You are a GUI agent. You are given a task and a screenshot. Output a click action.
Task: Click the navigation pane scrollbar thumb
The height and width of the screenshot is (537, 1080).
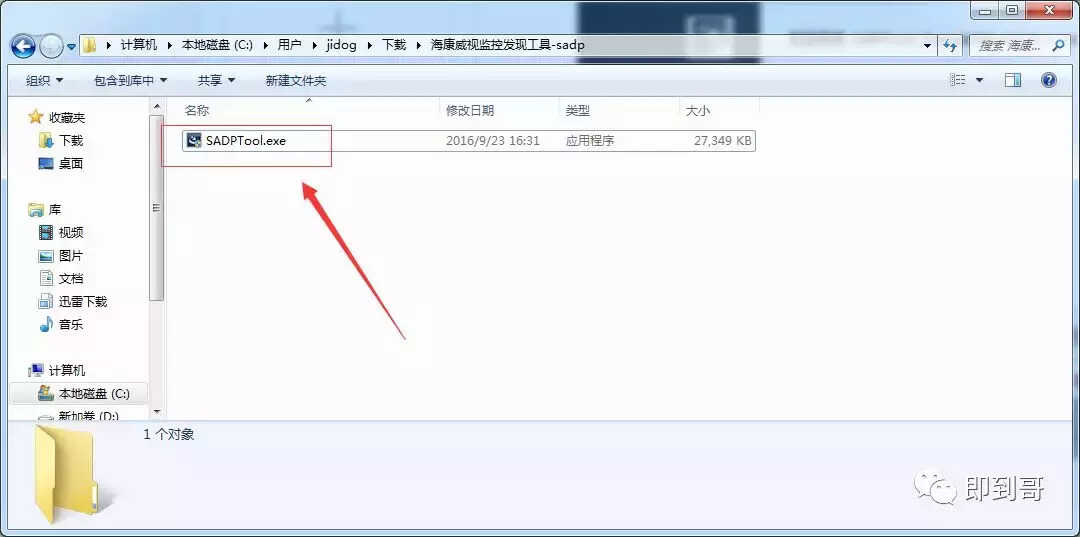click(157, 207)
